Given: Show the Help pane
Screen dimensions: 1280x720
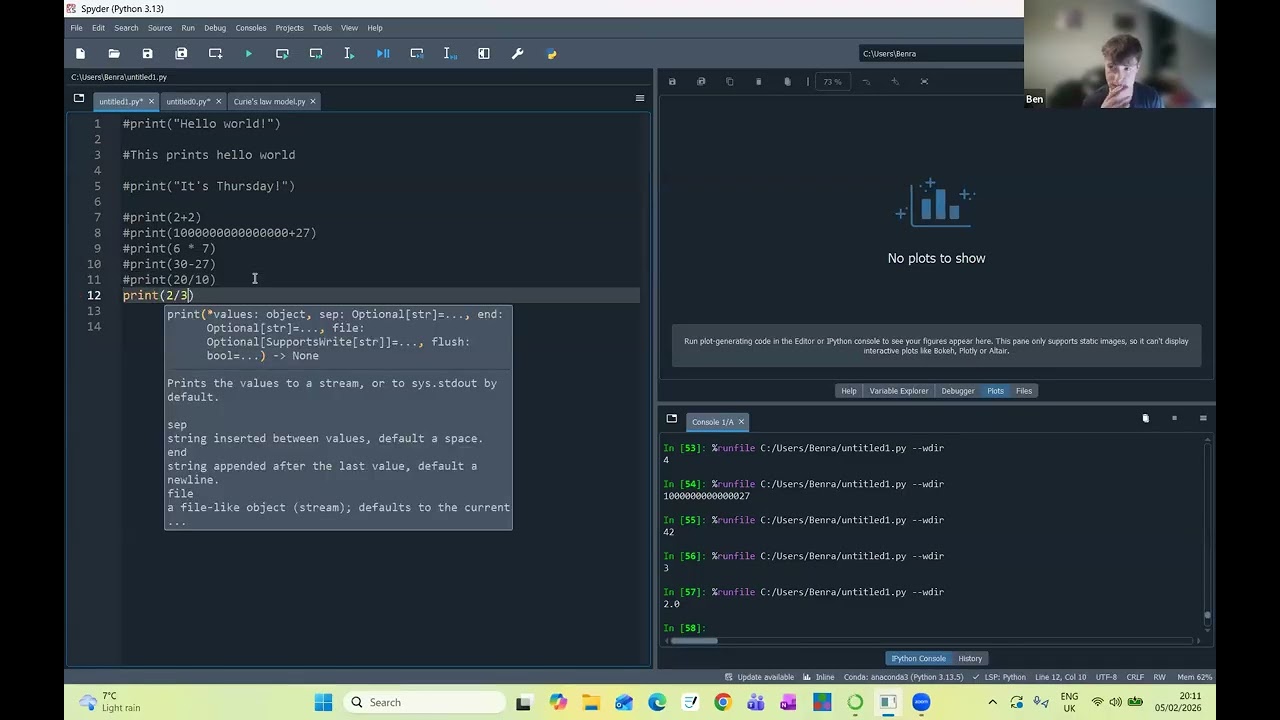Looking at the screenshot, I should 849,391.
